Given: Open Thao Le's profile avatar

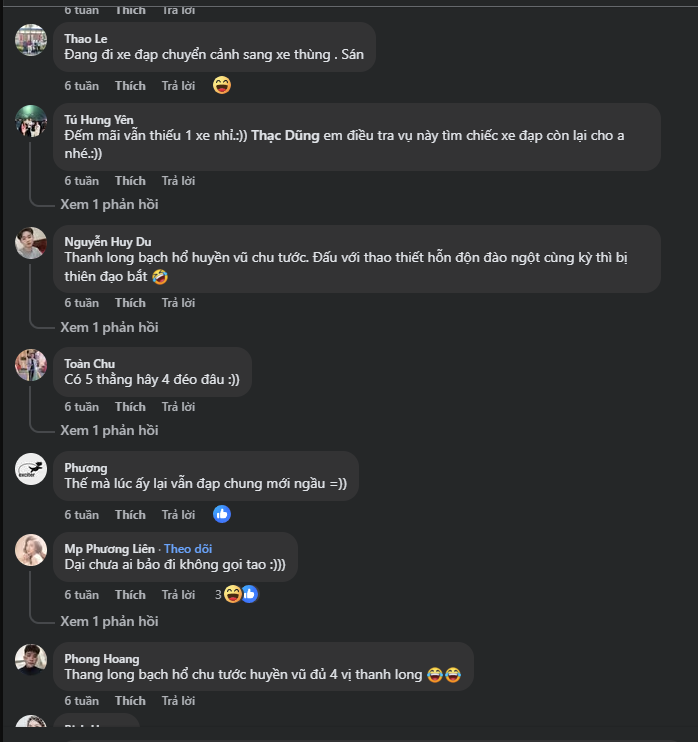Looking at the screenshot, I should [31, 40].
